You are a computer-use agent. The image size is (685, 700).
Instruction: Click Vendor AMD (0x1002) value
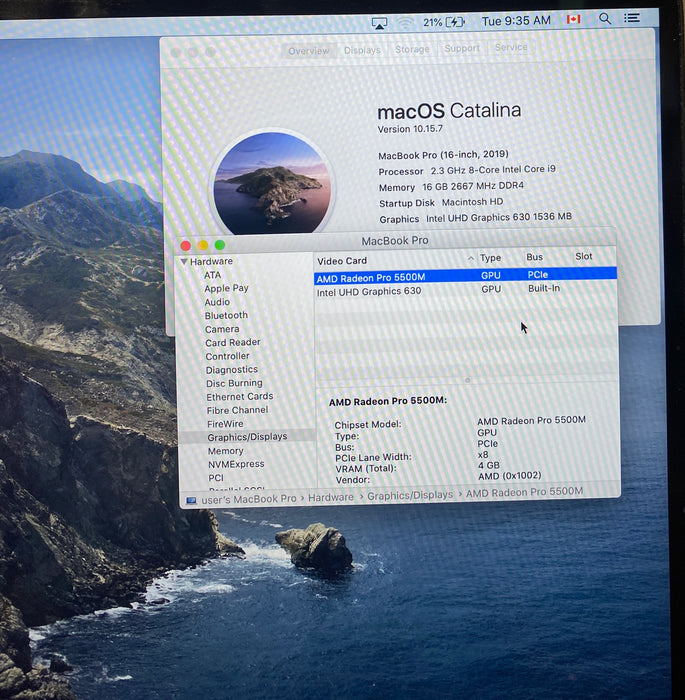click(510, 476)
